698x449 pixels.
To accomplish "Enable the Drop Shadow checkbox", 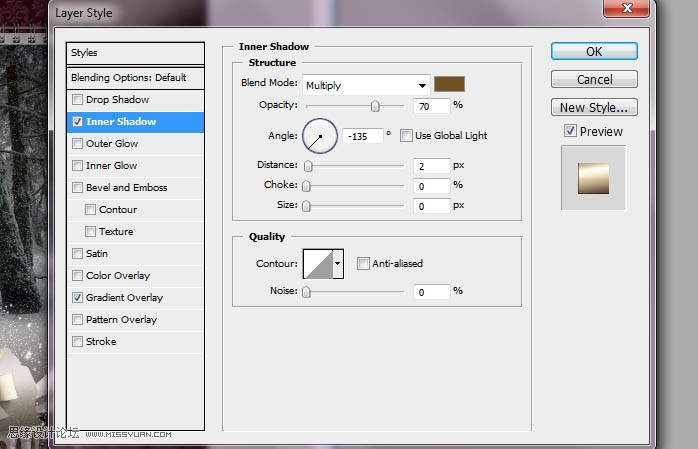I will (77, 99).
